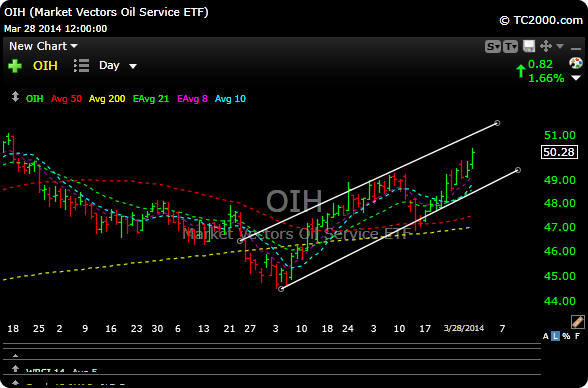Expand the second lower pane up arrow

pyautogui.click(x=15, y=369)
